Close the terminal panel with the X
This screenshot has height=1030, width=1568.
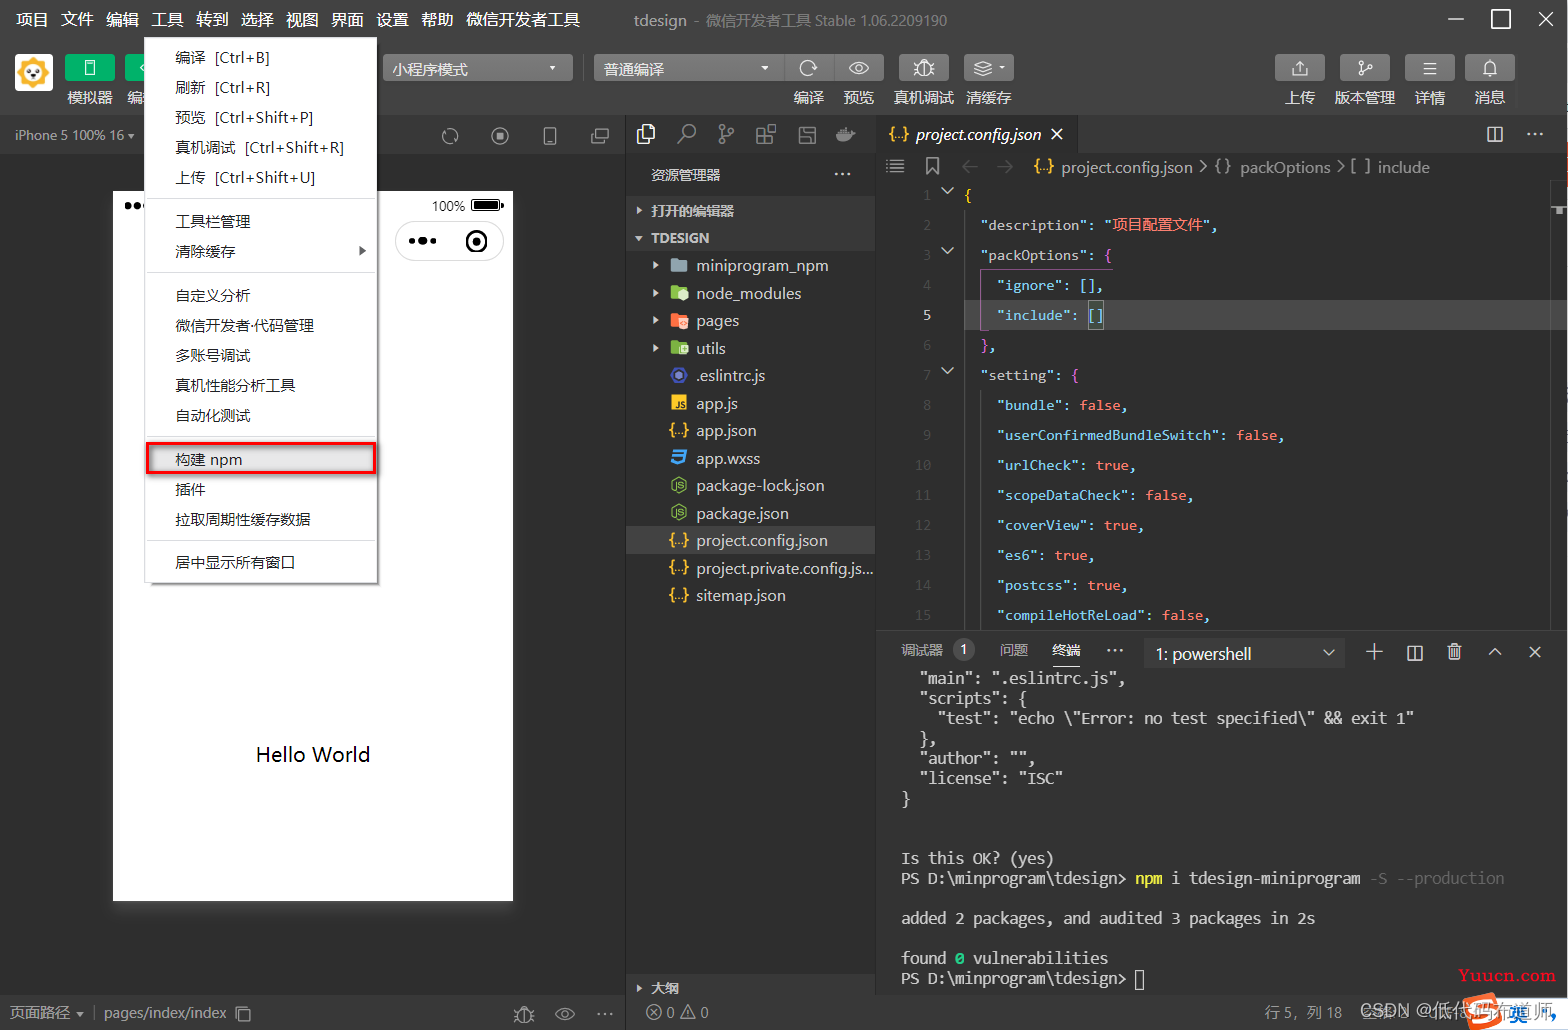[1535, 652]
